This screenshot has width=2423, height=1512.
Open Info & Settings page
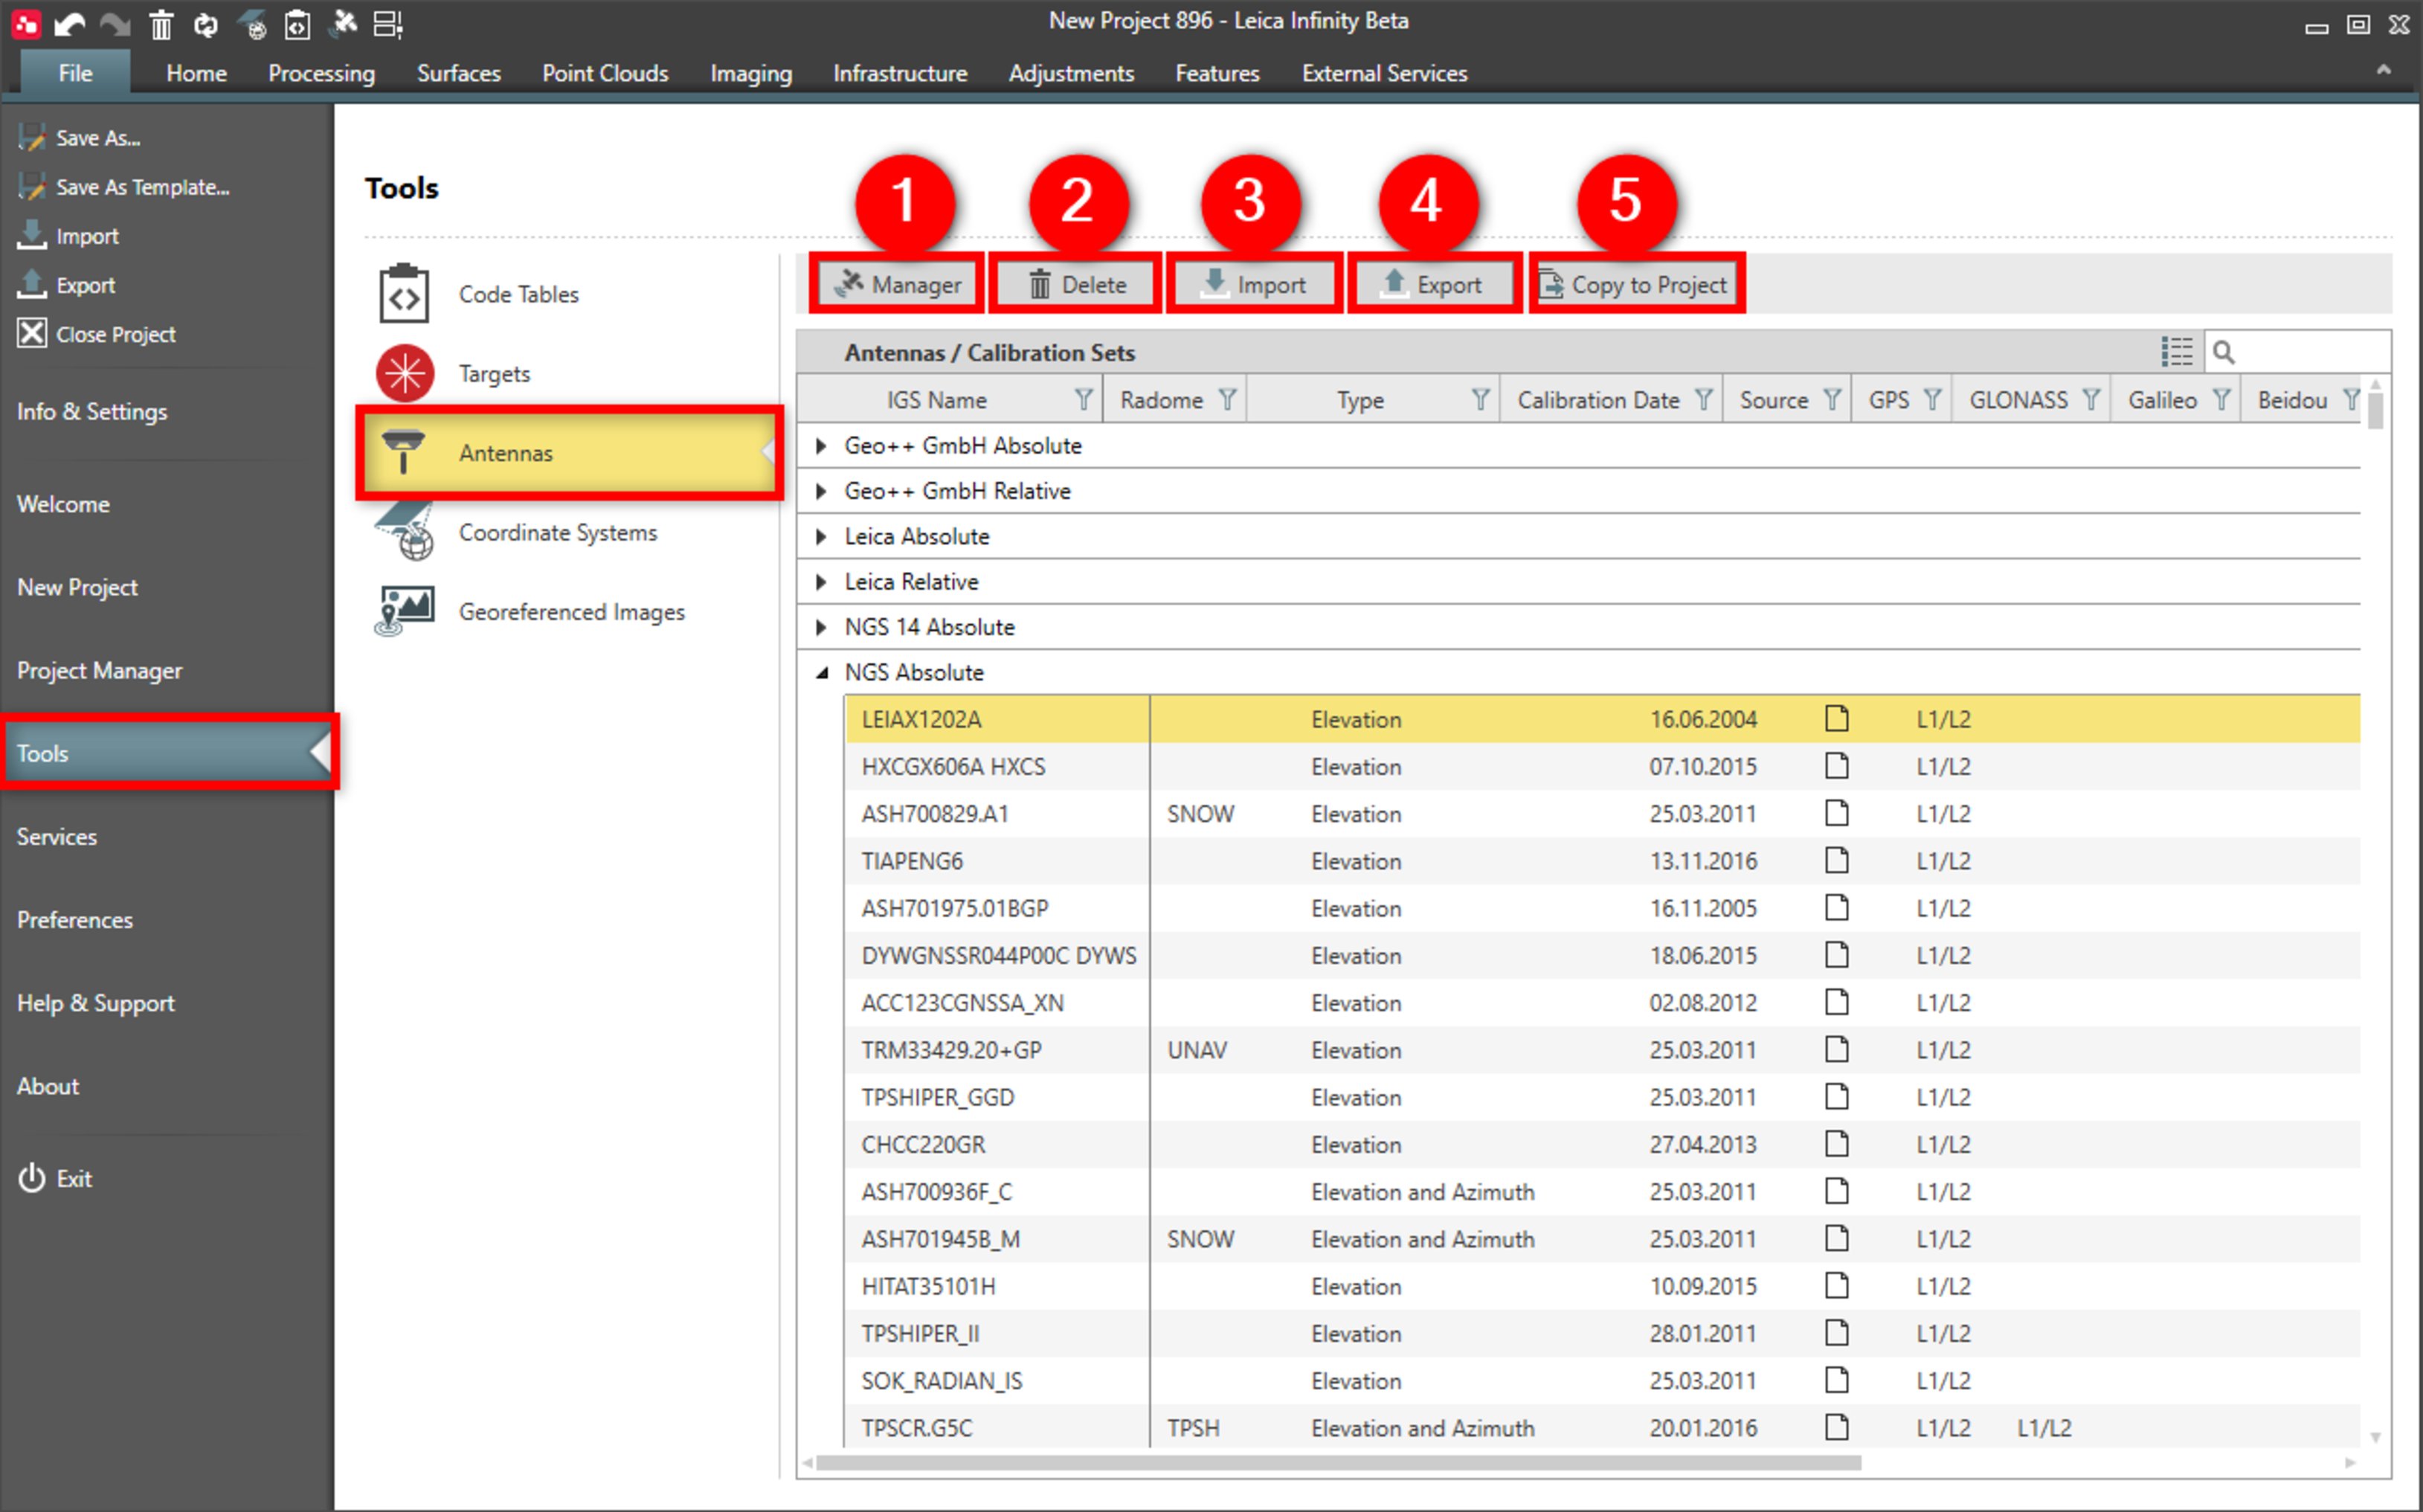(x=92, y=411)
